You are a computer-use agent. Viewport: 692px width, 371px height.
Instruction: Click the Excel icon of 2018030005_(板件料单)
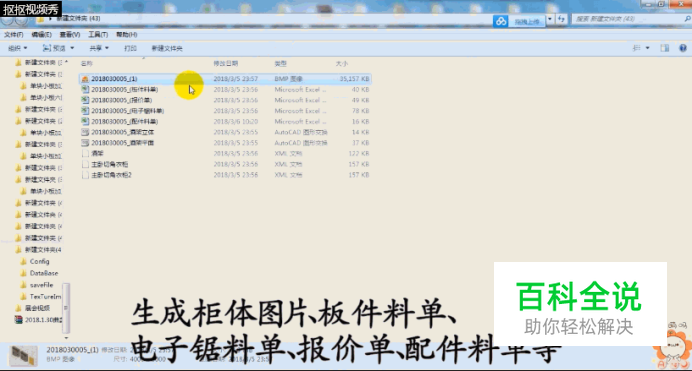pyautogui.click(x=85, y=90)
